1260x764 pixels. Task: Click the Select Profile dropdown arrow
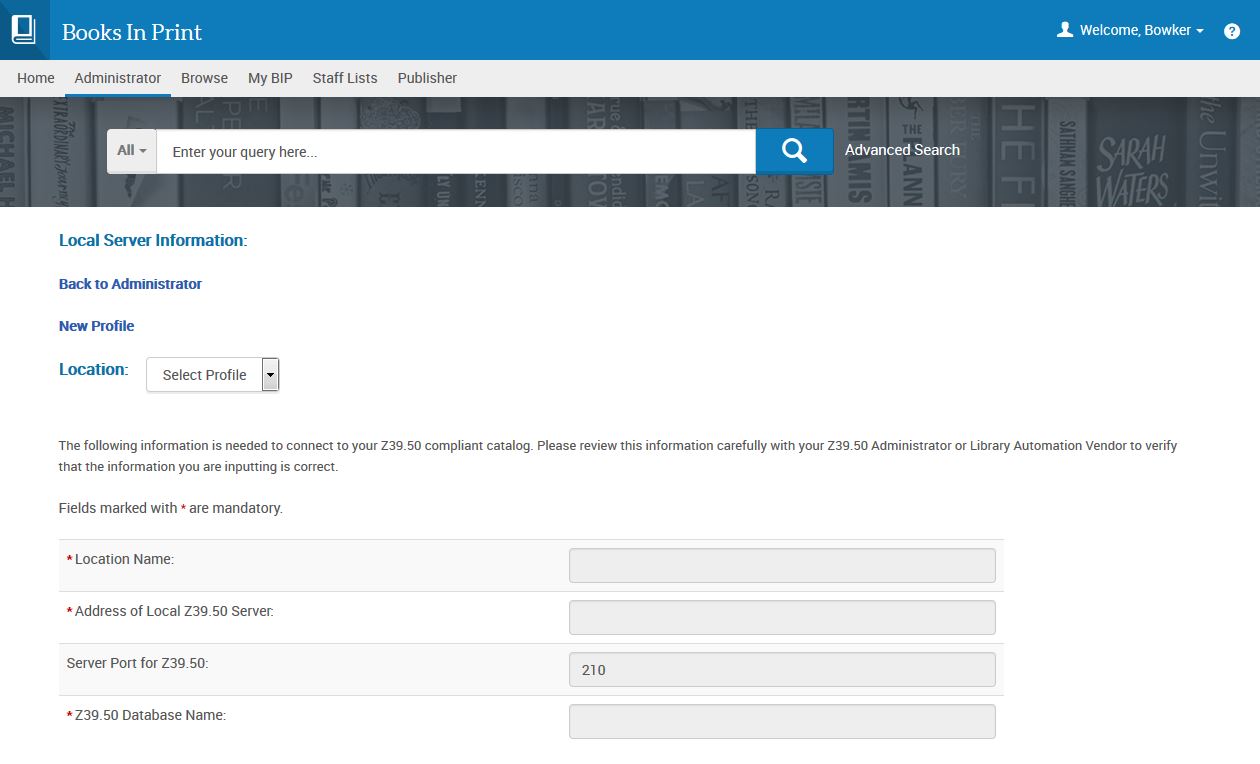(x=270, y=375)
